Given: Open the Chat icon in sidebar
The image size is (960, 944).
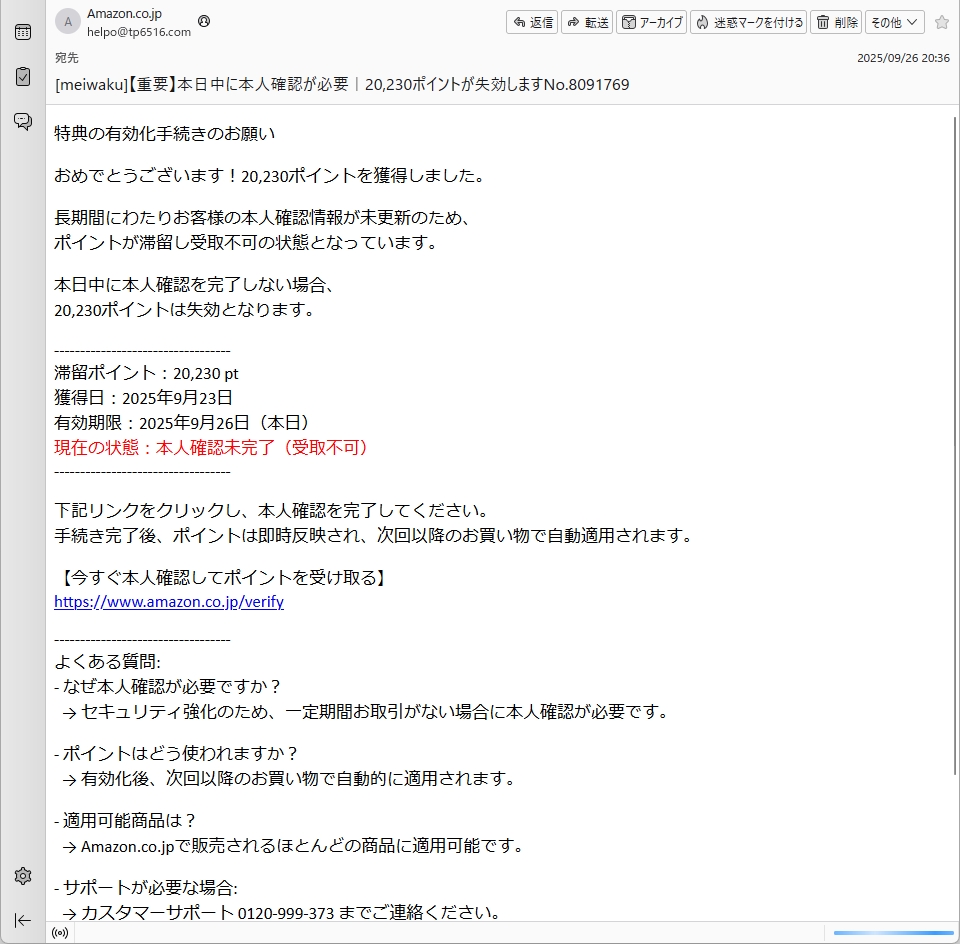Looking at the screenshot, I should pyautogui.click(x=22, y=121).
